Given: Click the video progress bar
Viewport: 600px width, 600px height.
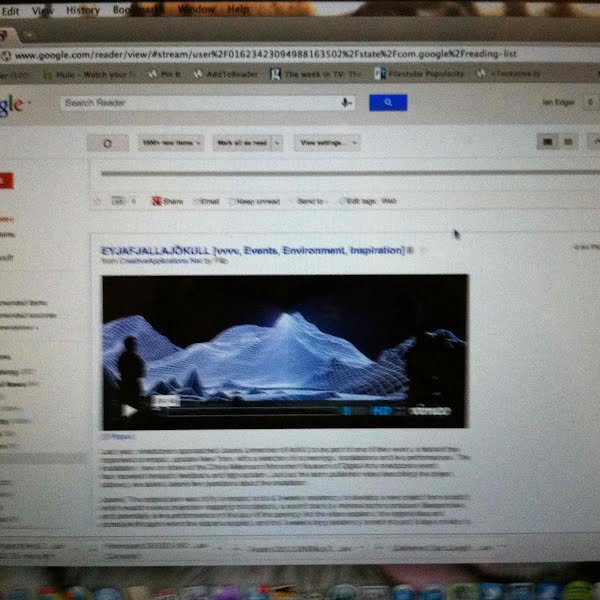Looking at the screenshot, I should pos(260,410).
